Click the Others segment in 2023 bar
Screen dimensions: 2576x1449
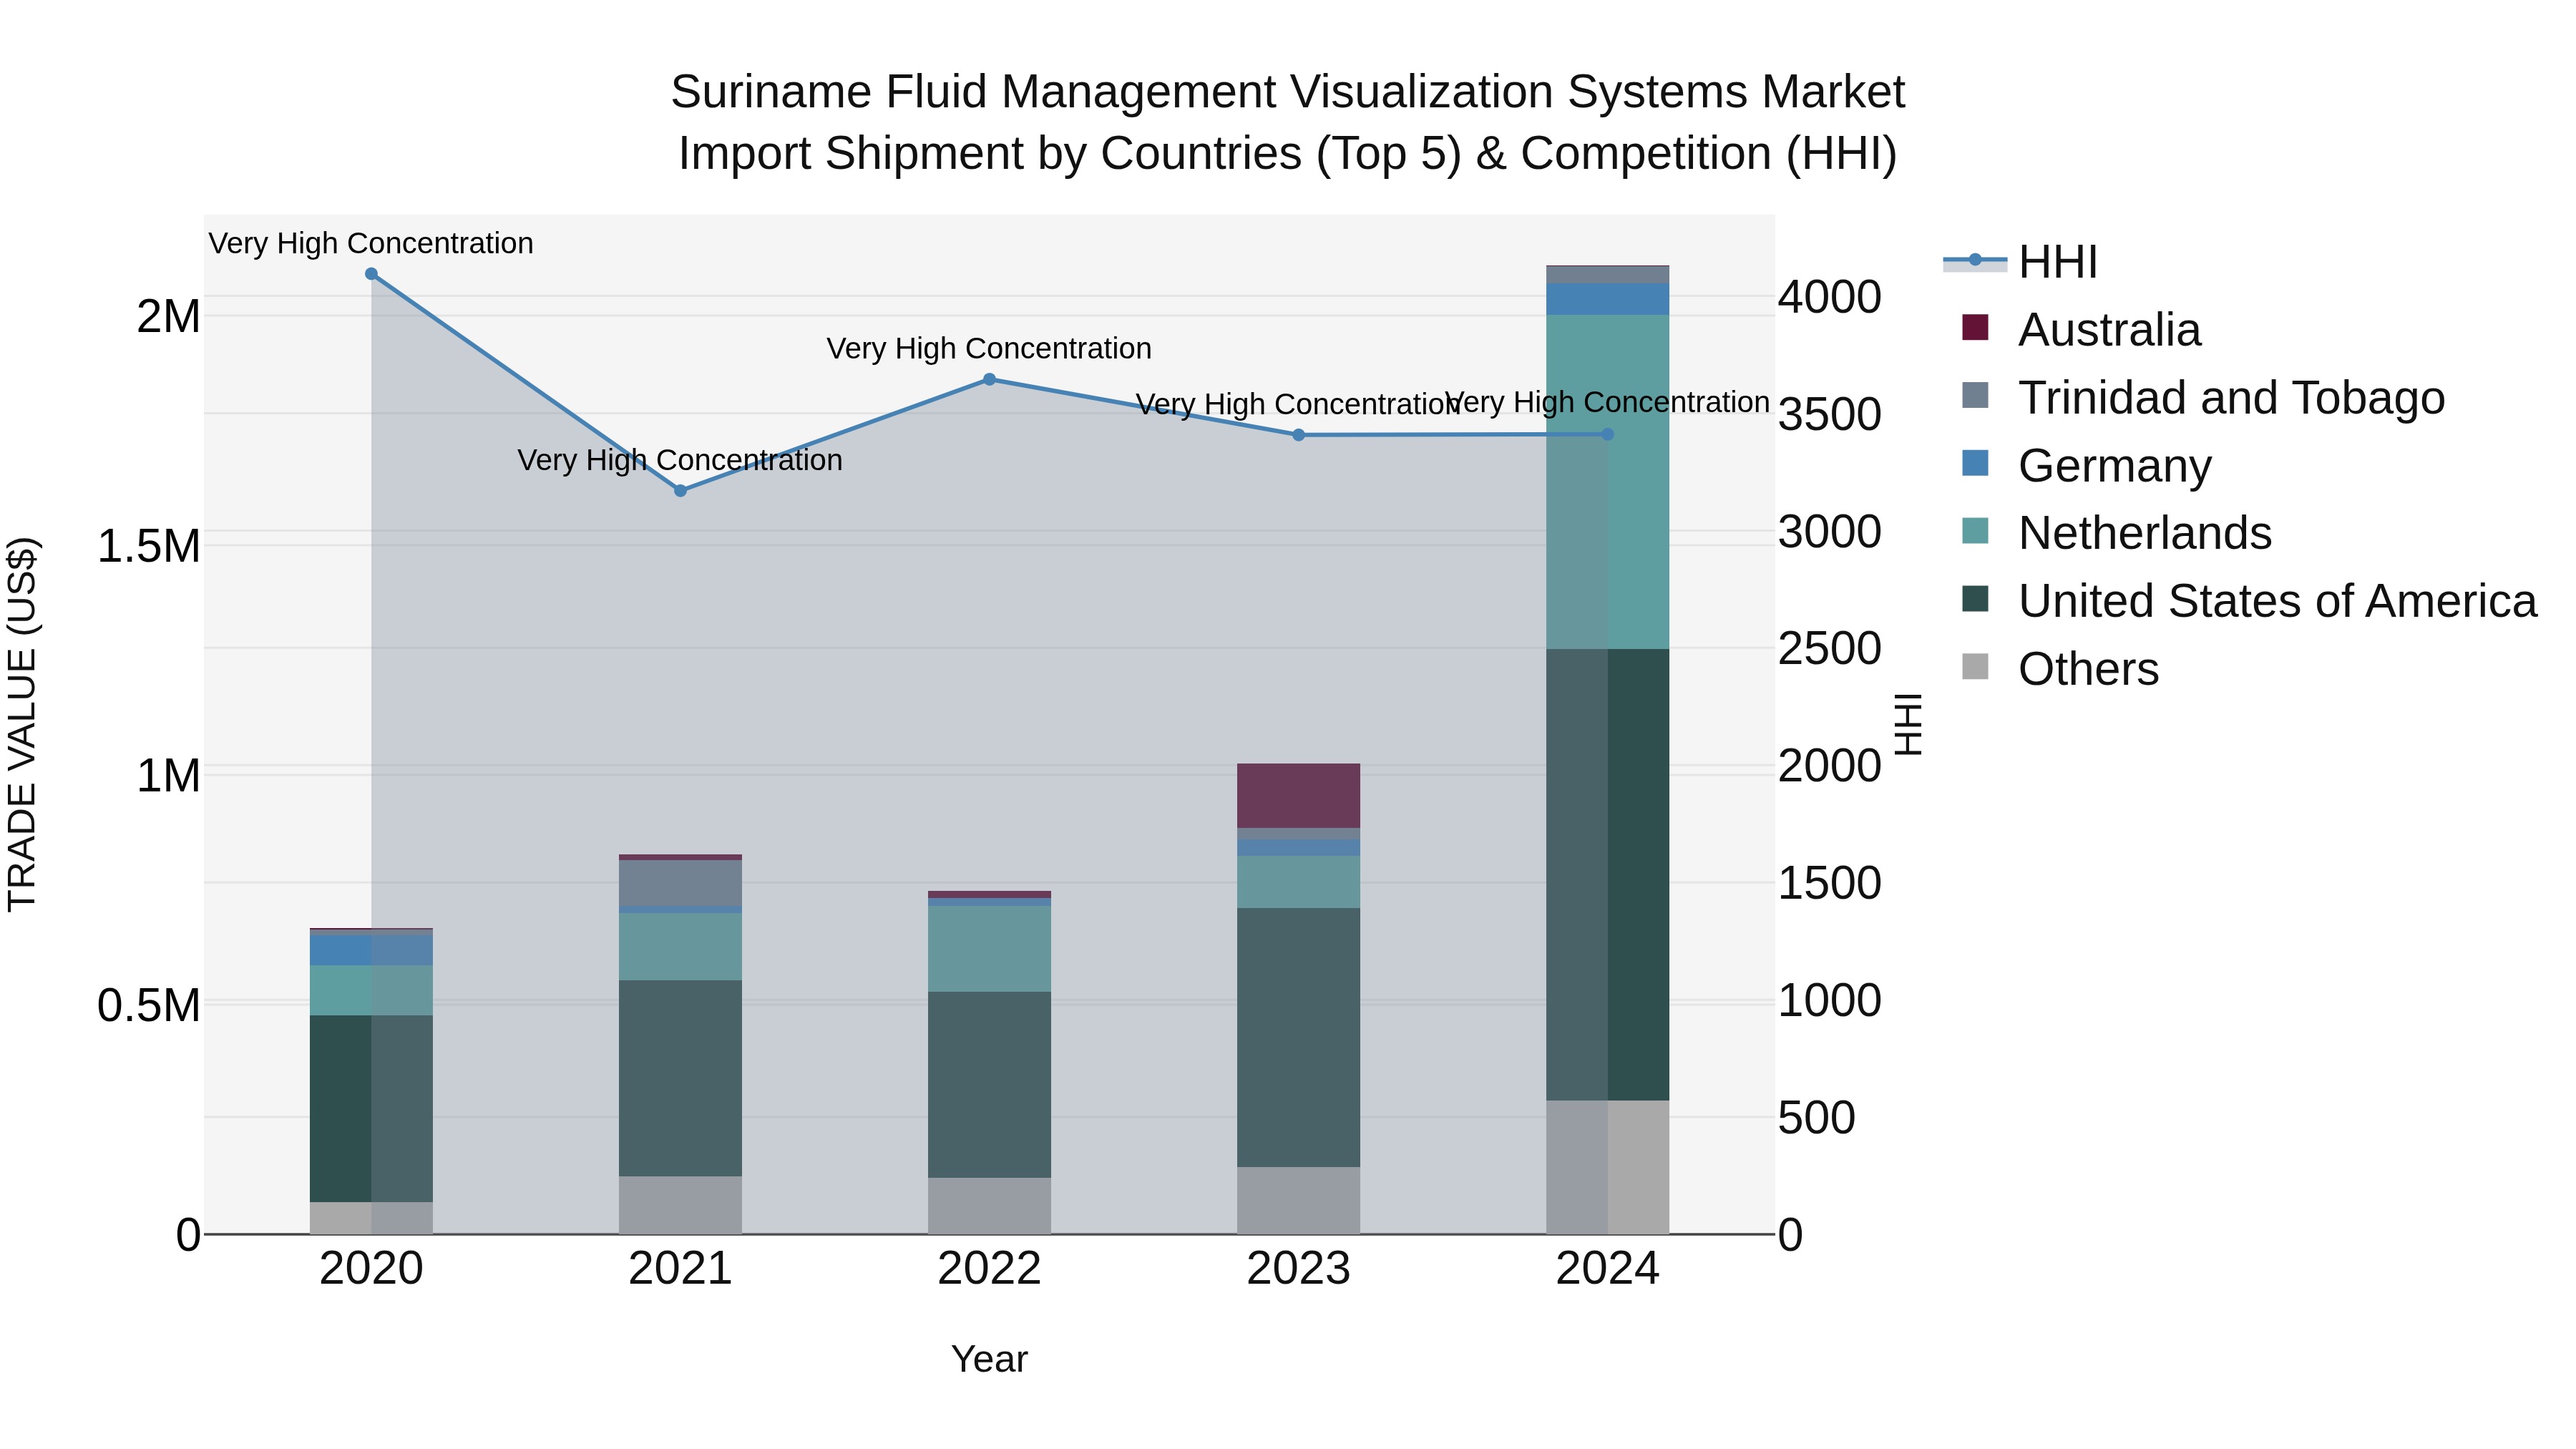(x=1298, y=1200)
